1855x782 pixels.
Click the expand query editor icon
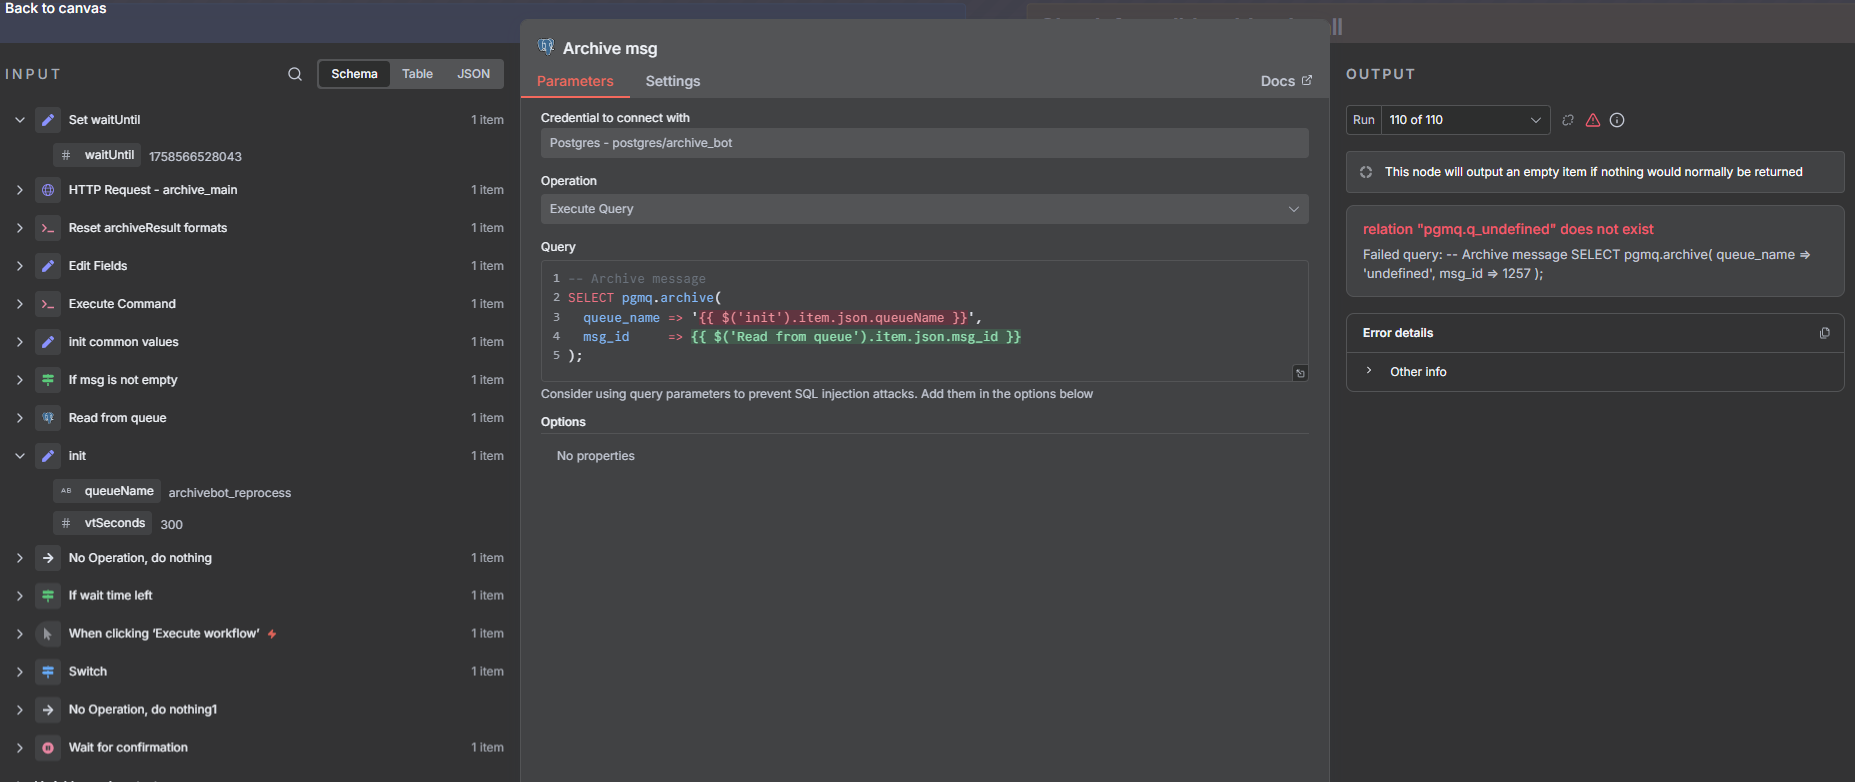coord(1300,373)
